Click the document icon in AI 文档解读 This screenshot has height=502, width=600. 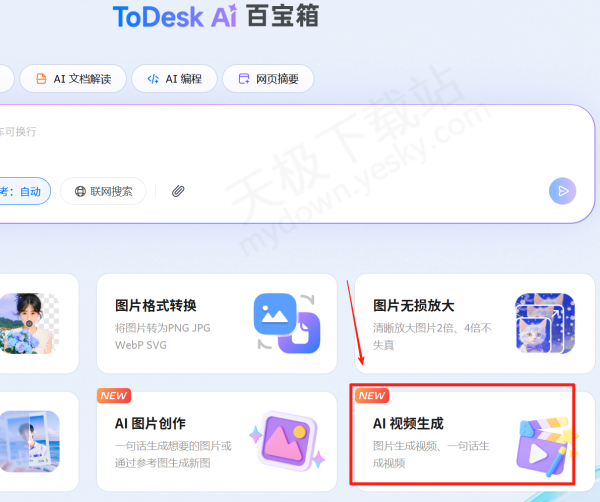tap(41, 79)
